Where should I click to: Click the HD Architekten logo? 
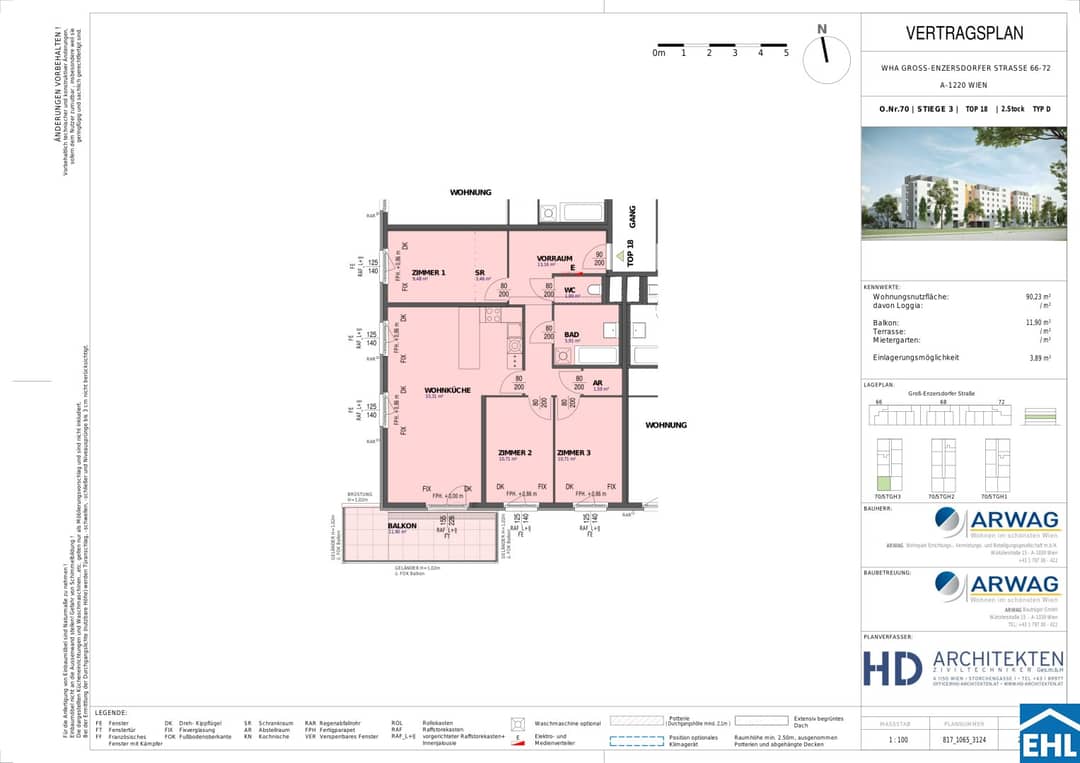[963, 668]
